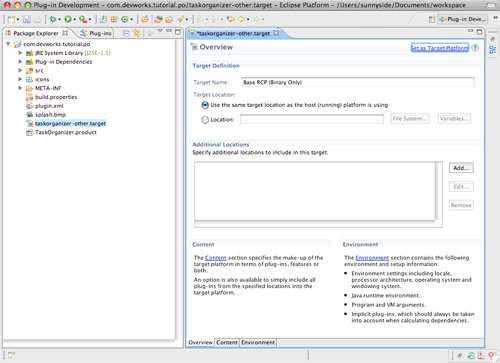
Task: Expand the Plug-in Dependencies node
Action: (x=20, y=62)
